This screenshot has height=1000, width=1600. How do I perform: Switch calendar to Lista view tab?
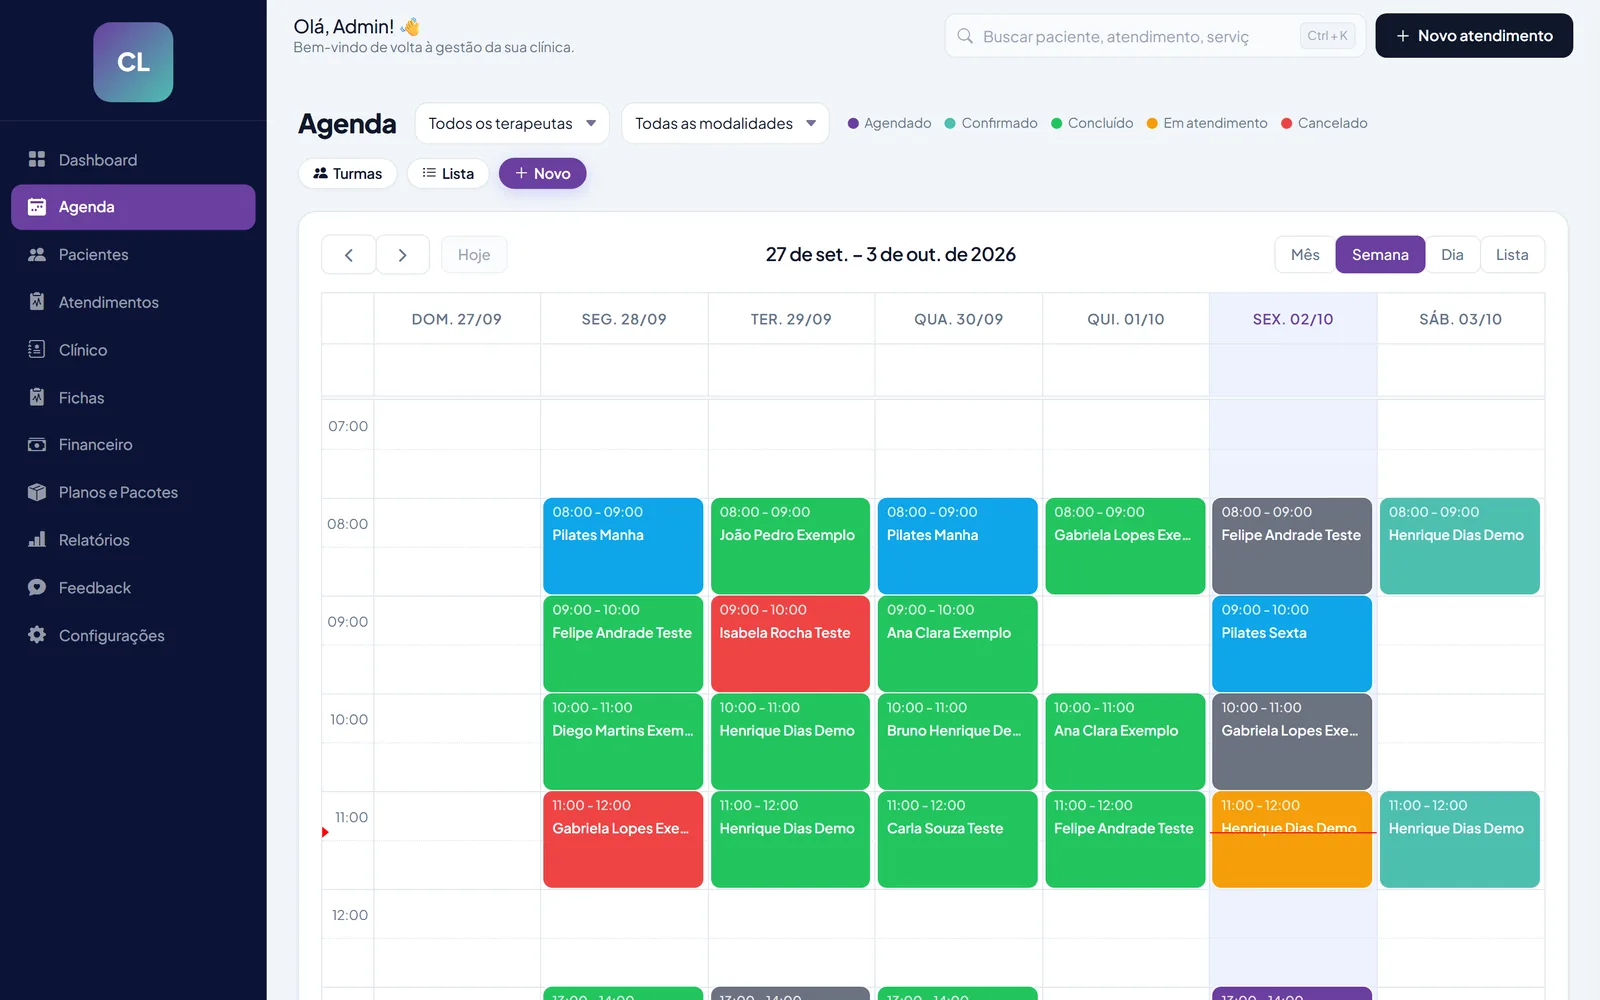coord(1512,255)
